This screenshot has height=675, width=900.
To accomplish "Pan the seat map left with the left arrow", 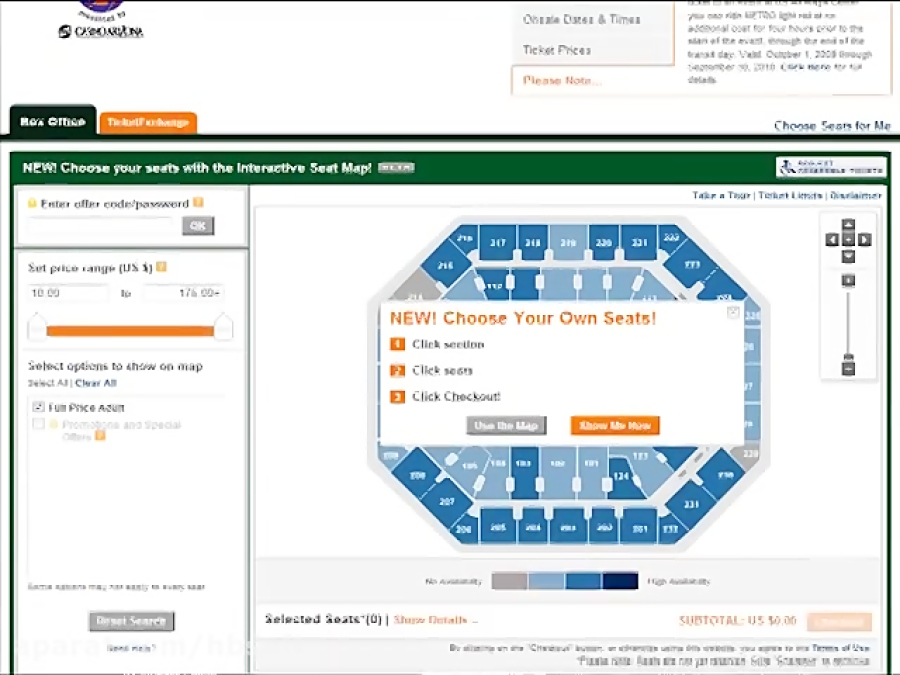I will (x=831, y=240).
